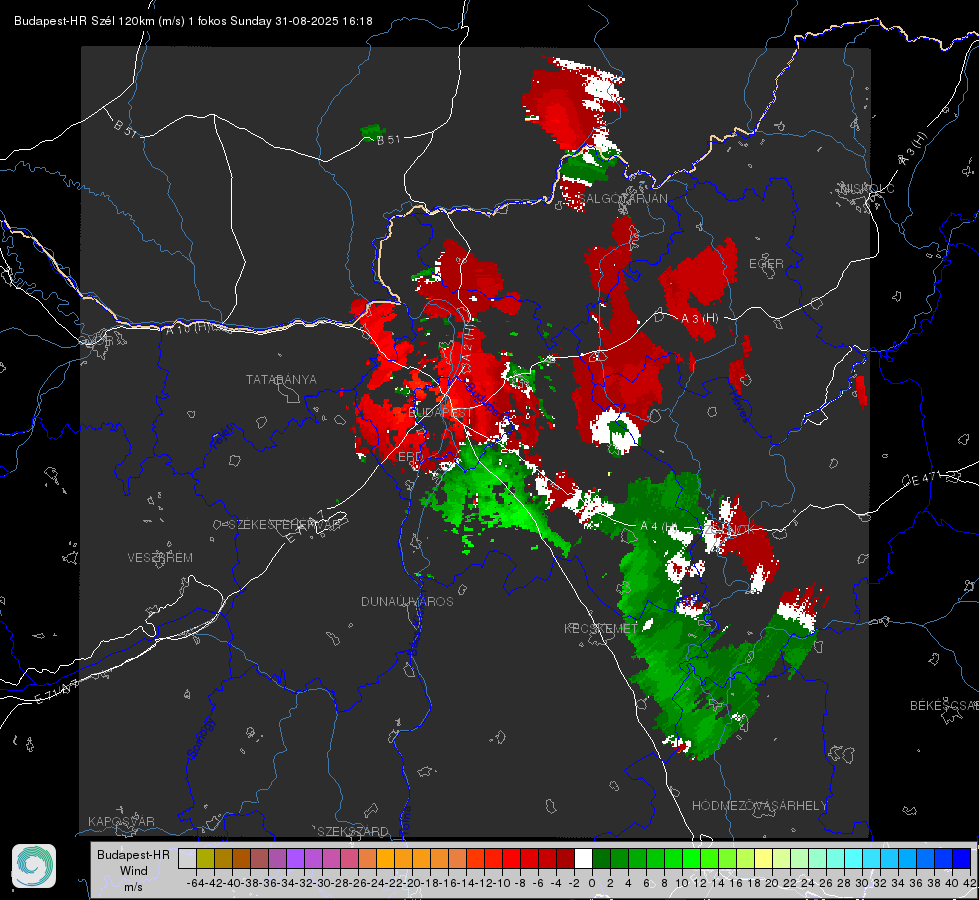Select the KECSKEMÉT city label
The image size is (979, 900).
[601, 628]
